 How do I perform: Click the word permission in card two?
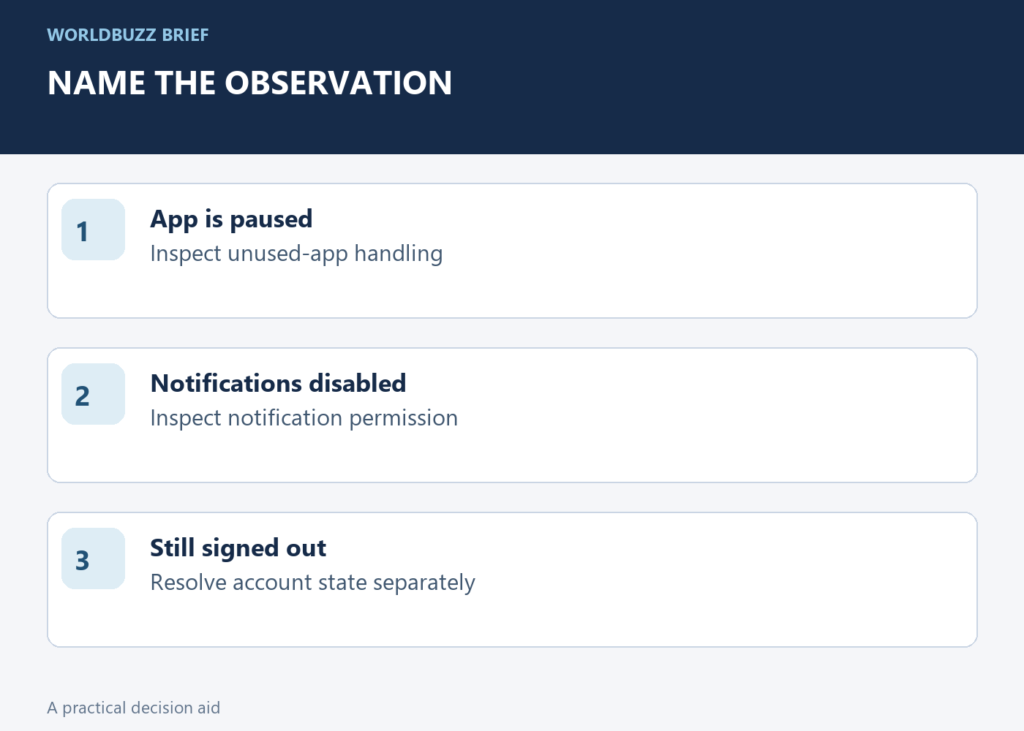(x=403, y=418)
